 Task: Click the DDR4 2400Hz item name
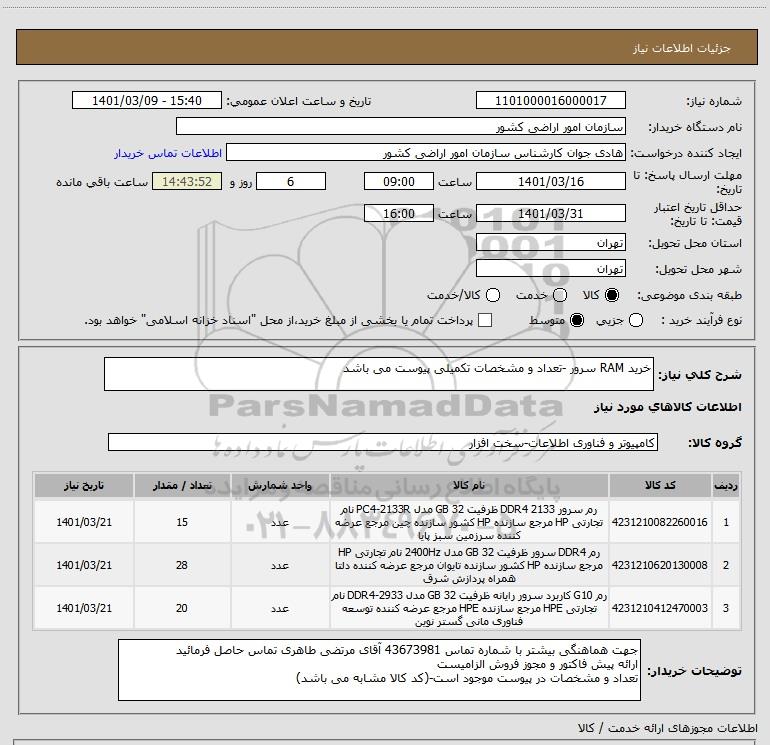(469, 565)
